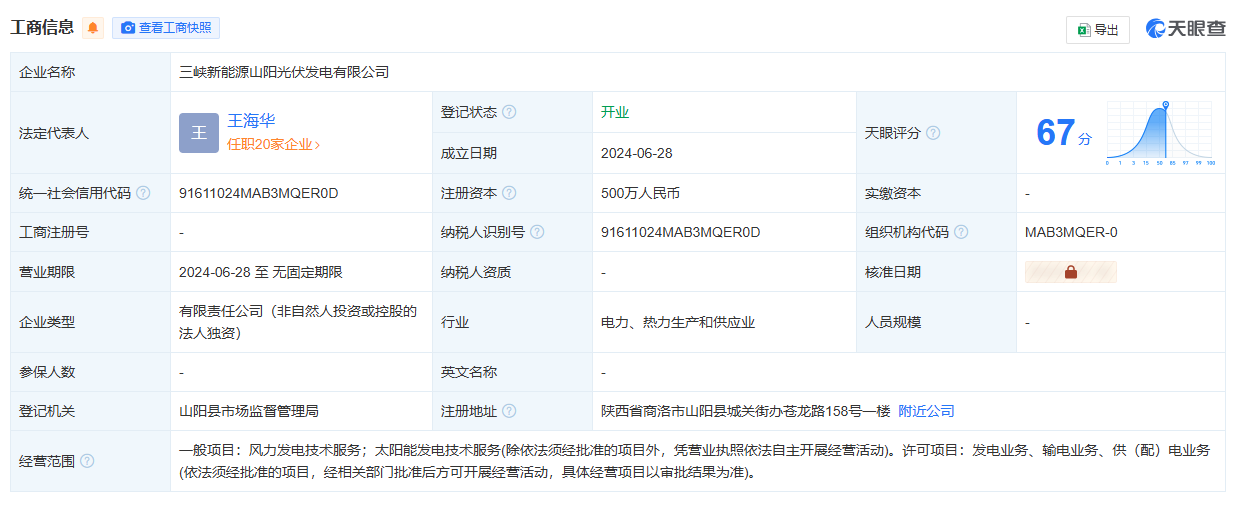1242x505 pixels.
Task: Click help icon beside 经营范围
Action: 87,461
